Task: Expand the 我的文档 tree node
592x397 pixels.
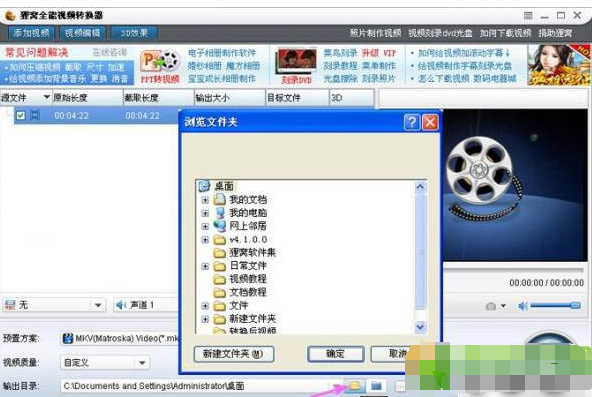Action: [x=205, y=200]
